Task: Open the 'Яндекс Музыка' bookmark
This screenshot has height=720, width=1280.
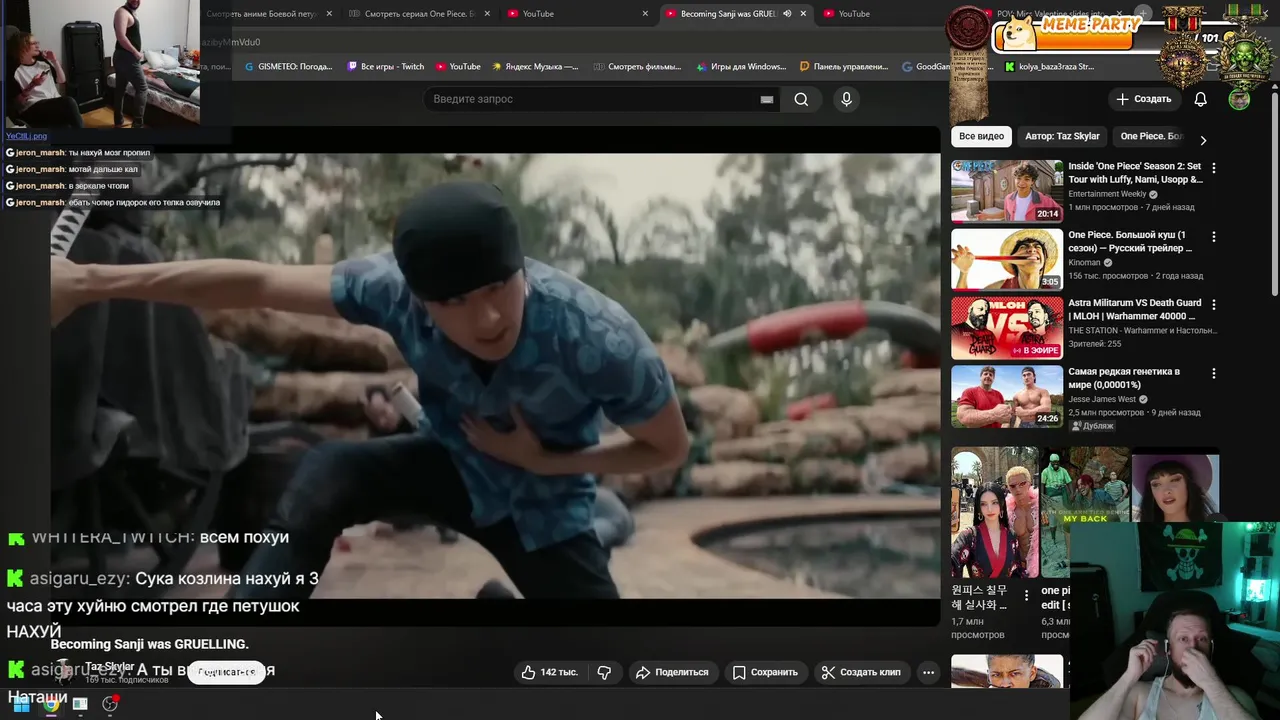Action: [x=535, y=67]
